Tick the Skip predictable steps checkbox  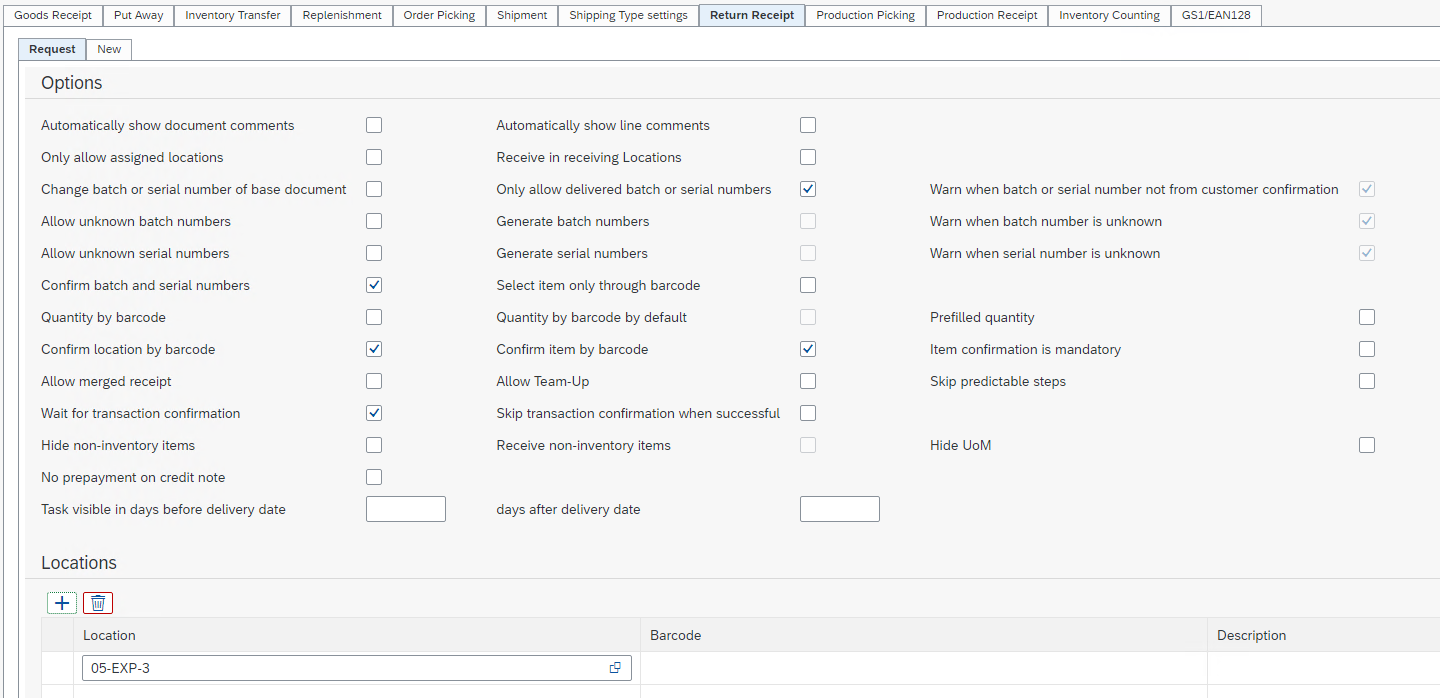coord(1367,381)
